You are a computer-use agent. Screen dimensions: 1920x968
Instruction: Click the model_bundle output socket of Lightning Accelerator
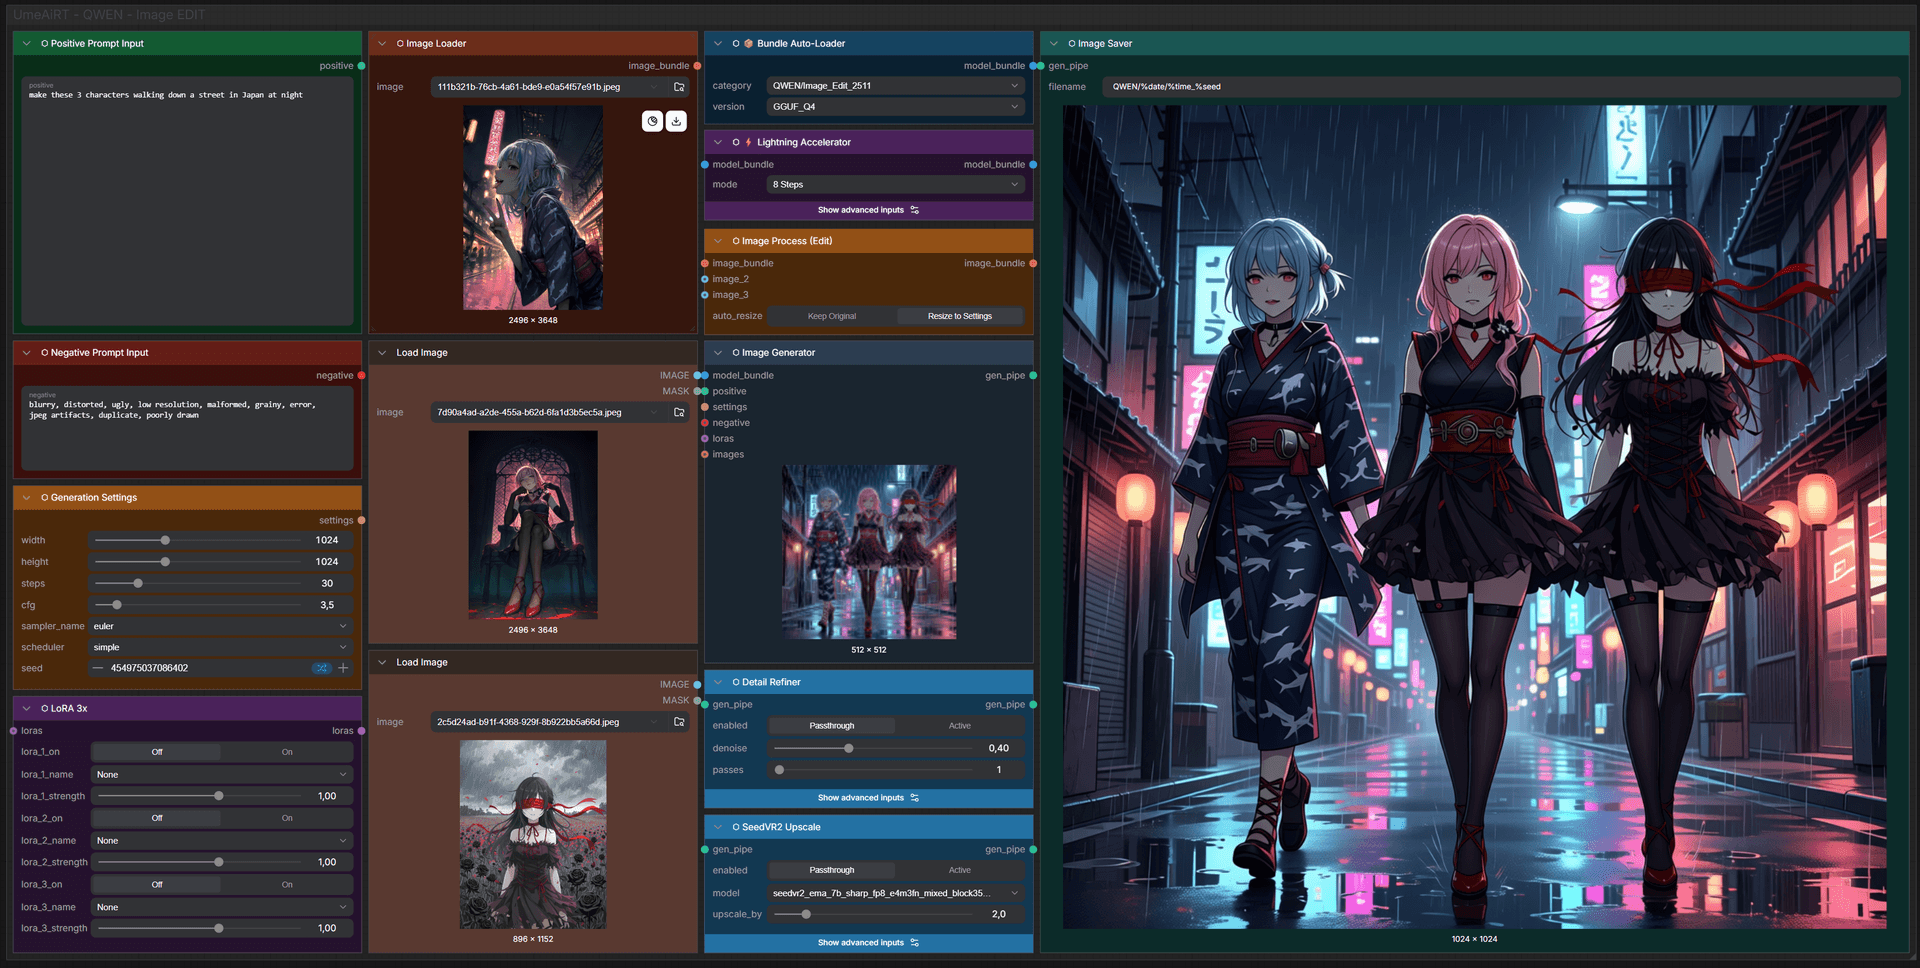(1033, 165)
